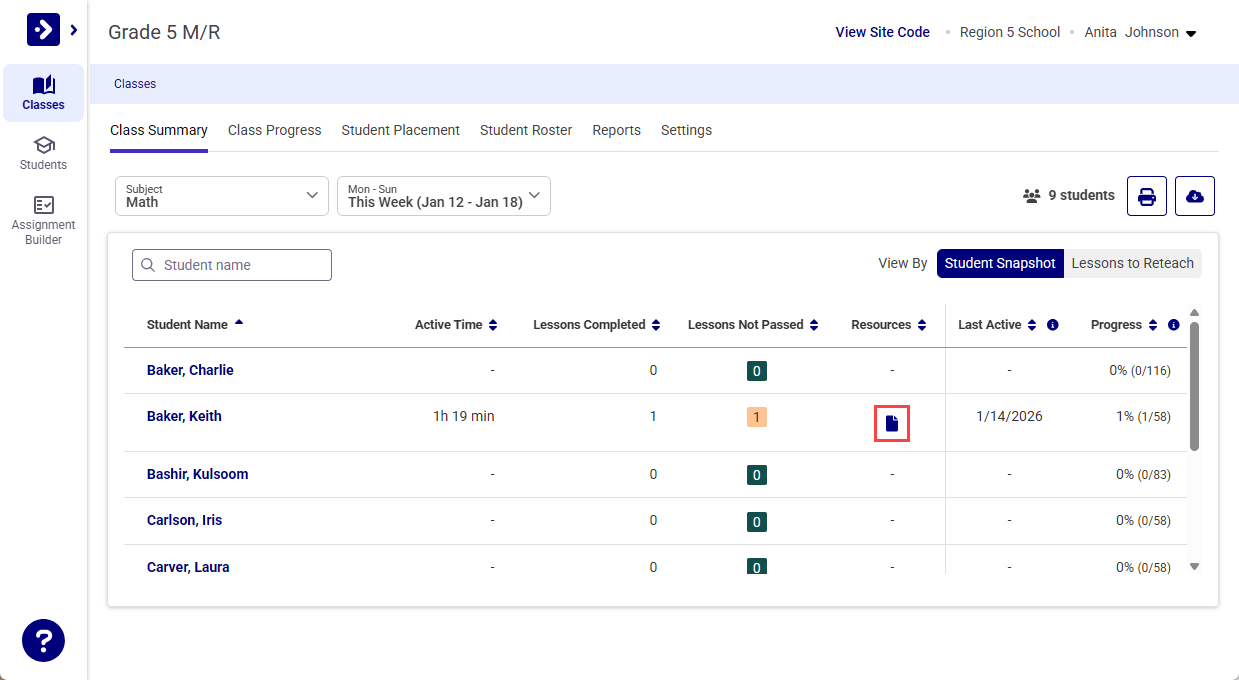Screen dimensions: 1239x680
Task: Click the info icon beside Progress
Action: pyautogui.click(x=1173, y=325)
